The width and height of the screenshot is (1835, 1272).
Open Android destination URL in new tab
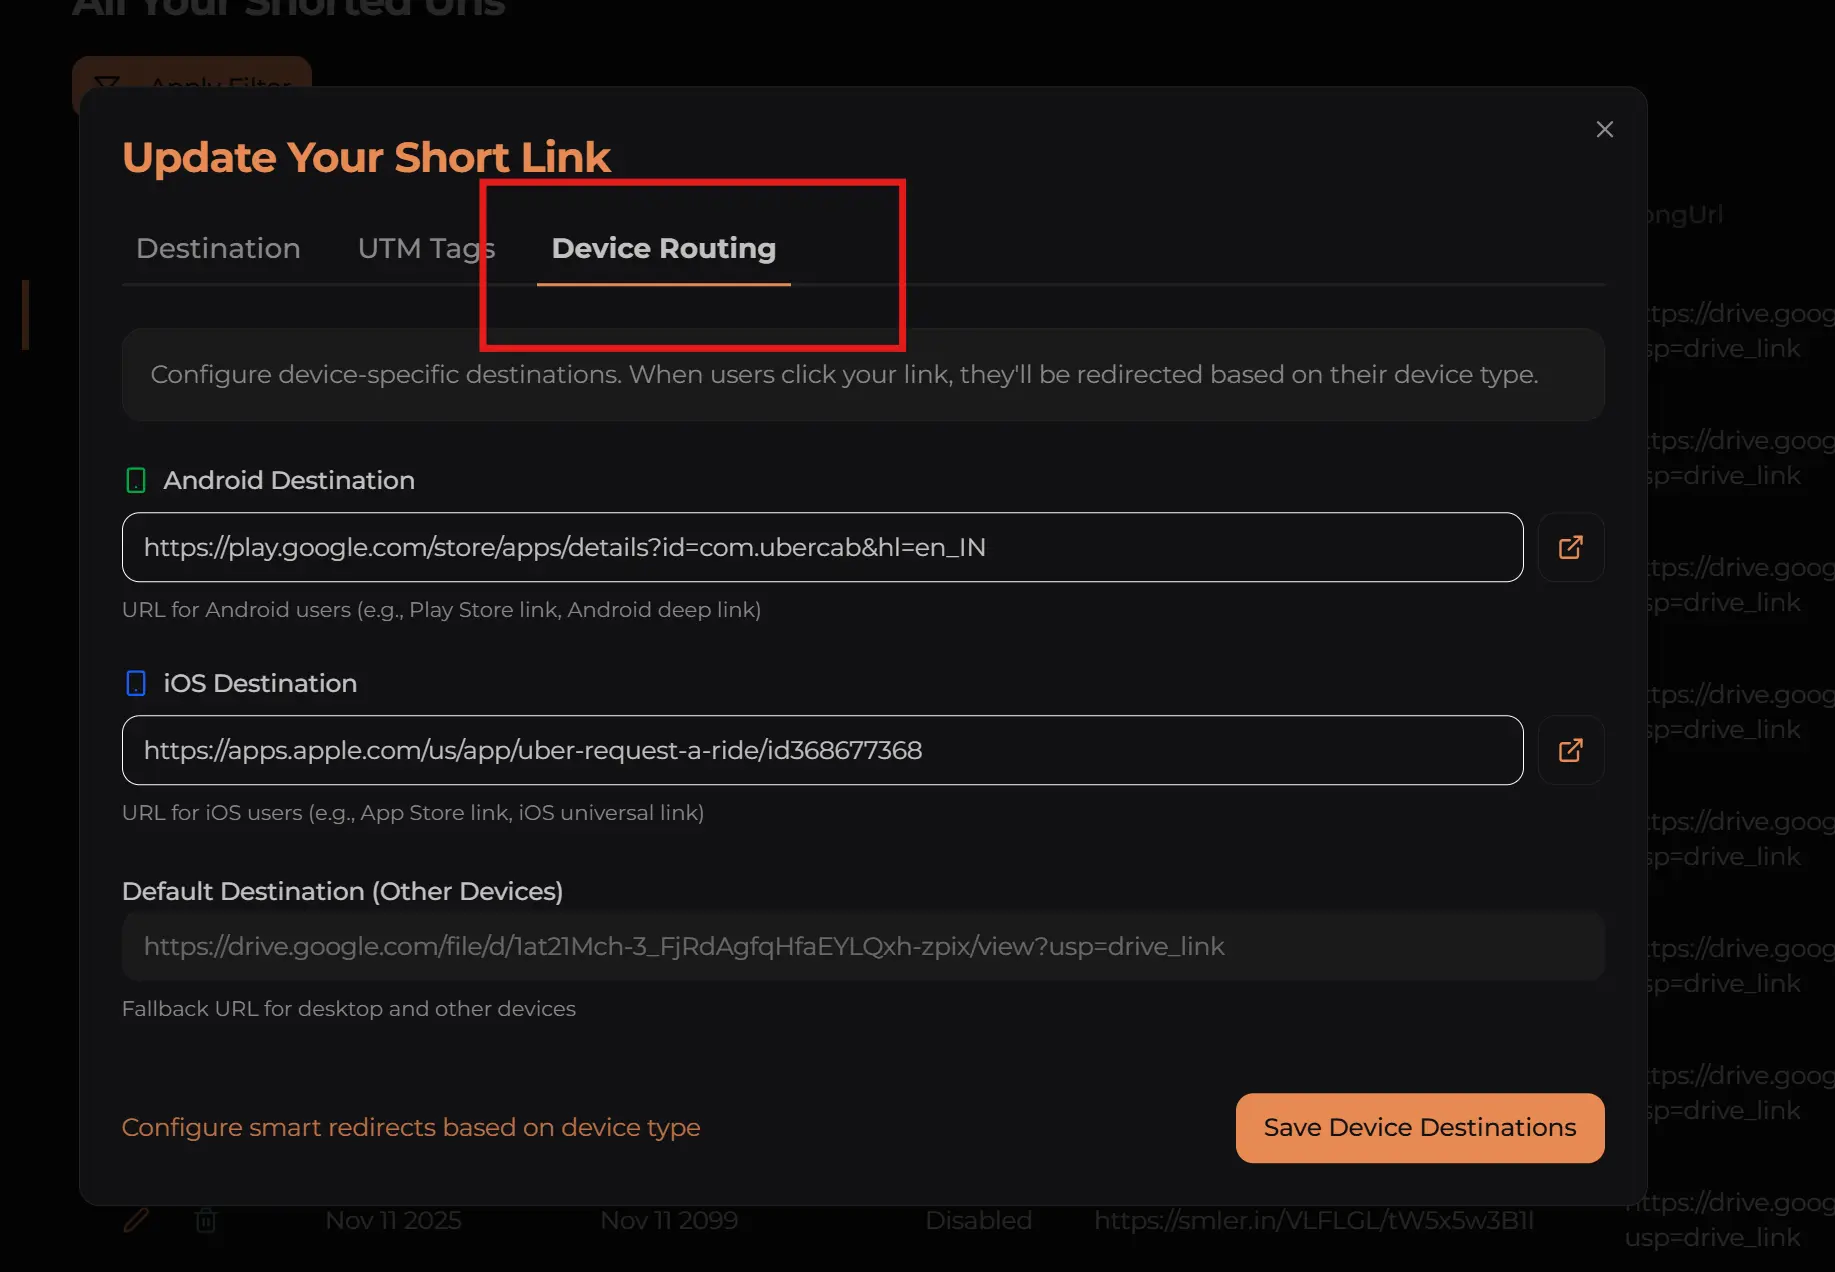coord(1571,547)
